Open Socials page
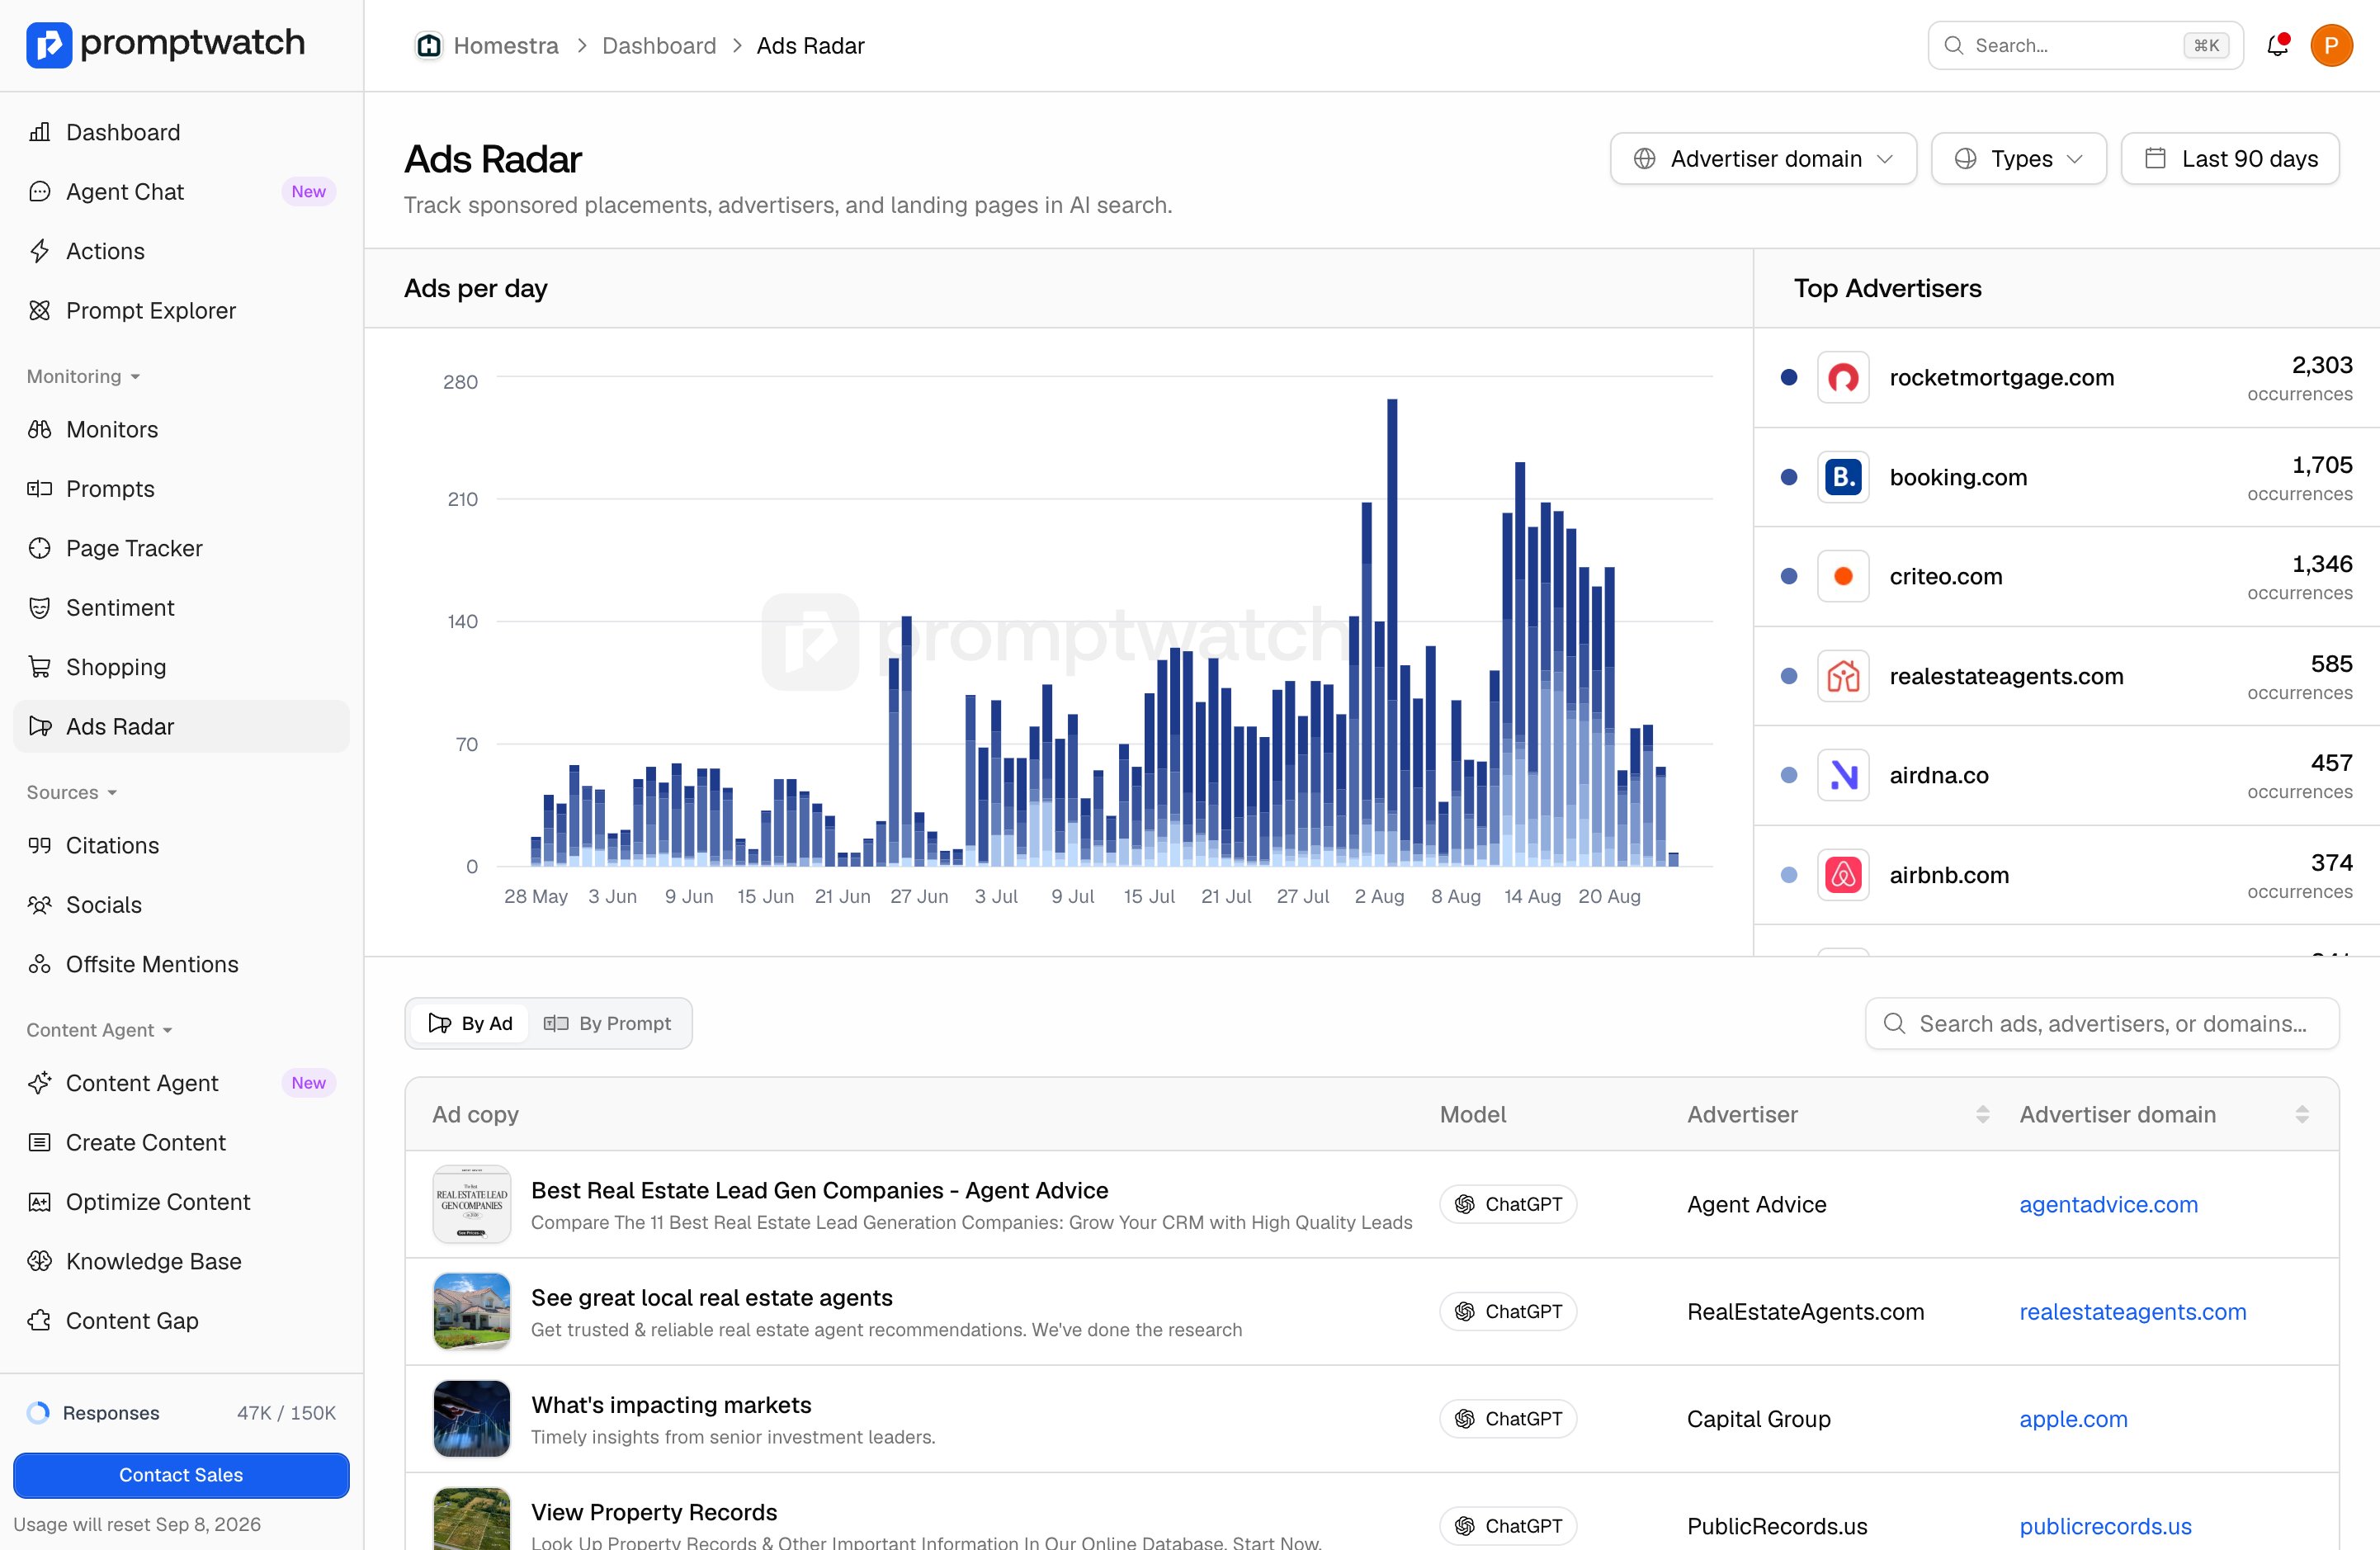 click(x=181, y=904)
